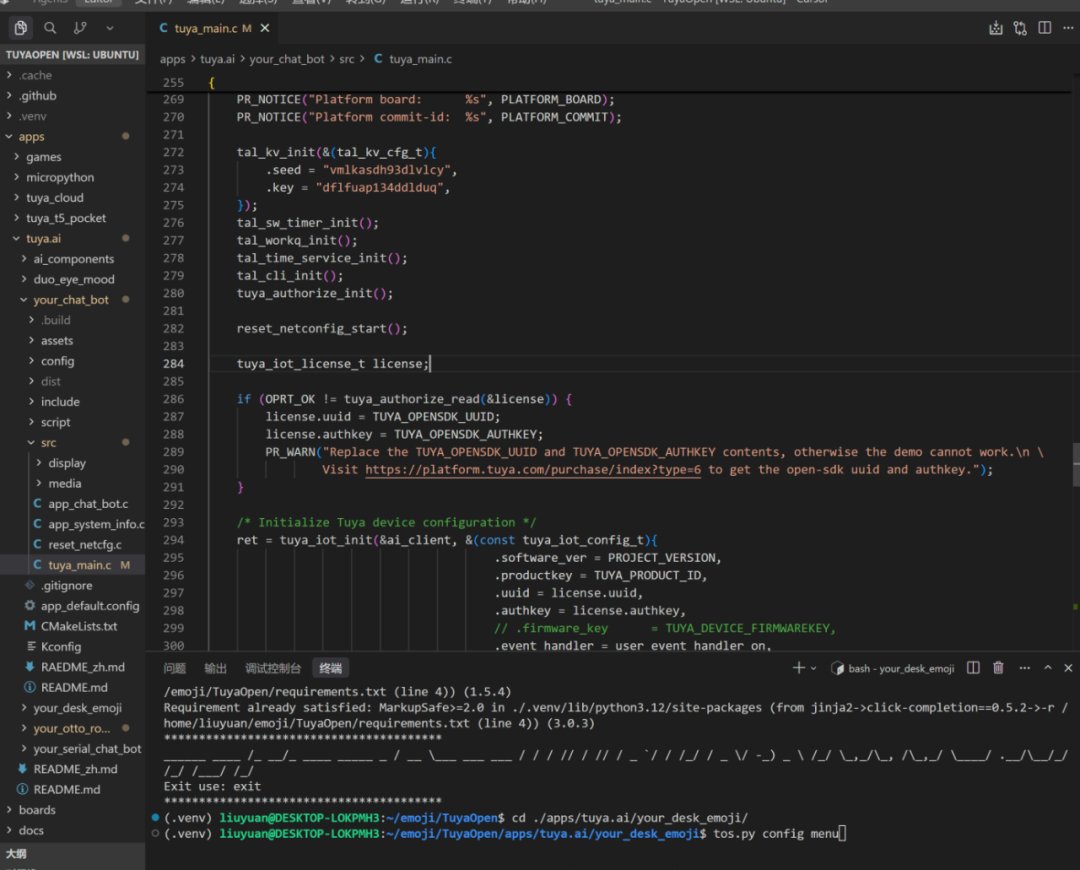The image size is (1080, 870).
Task: Maximize the terminal panel with caret
Action: tap(1048, 667)
